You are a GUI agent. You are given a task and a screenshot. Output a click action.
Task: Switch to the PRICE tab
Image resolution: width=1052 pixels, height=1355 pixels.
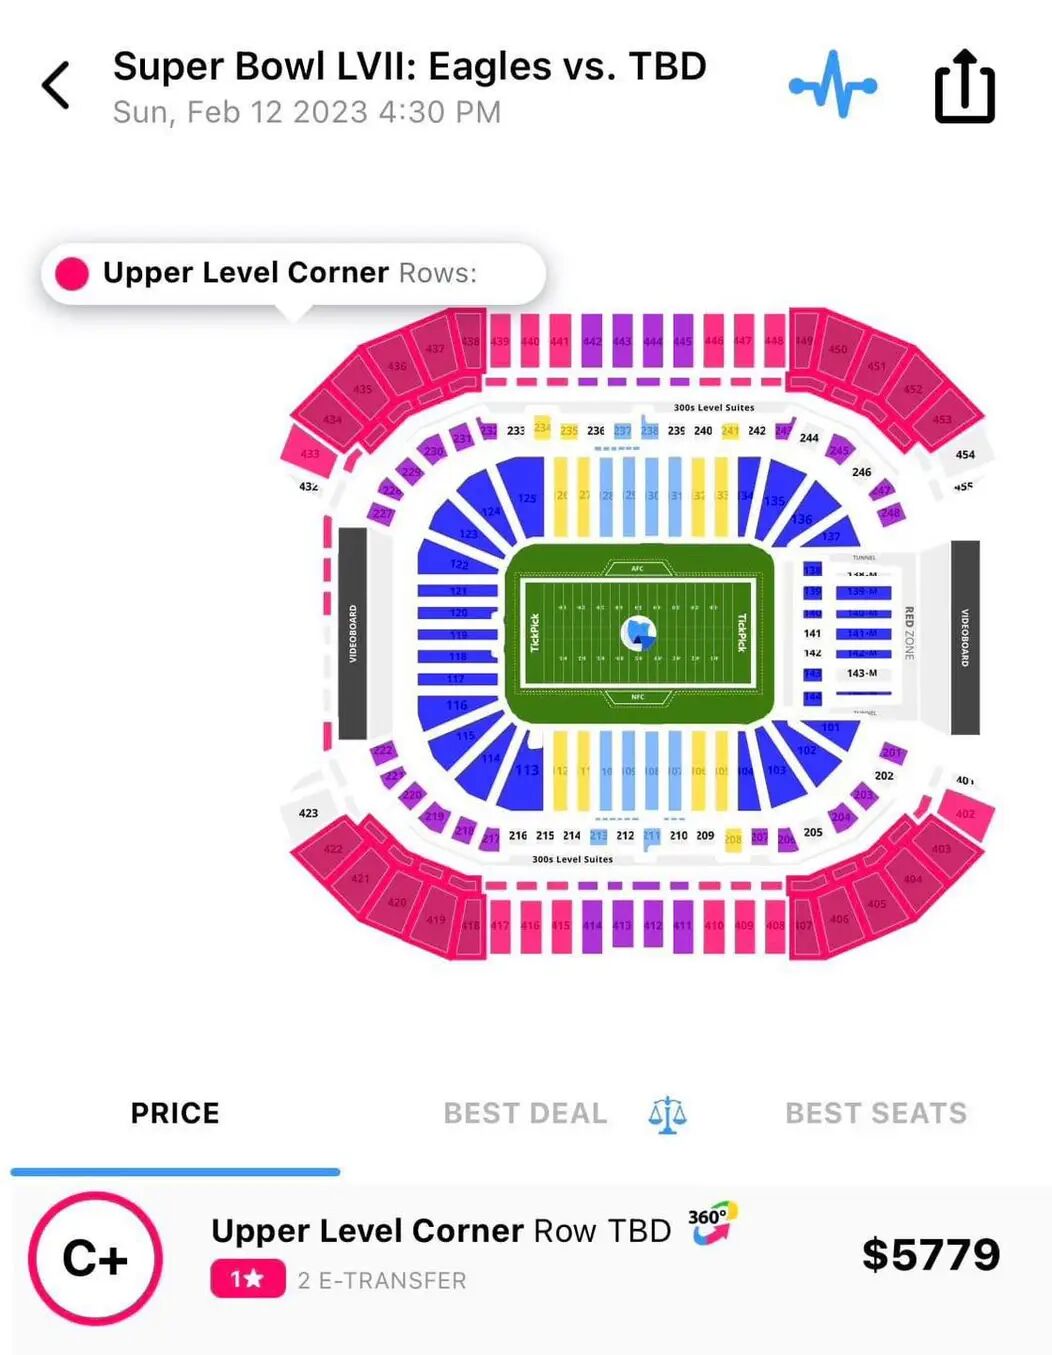[175, 1113]
